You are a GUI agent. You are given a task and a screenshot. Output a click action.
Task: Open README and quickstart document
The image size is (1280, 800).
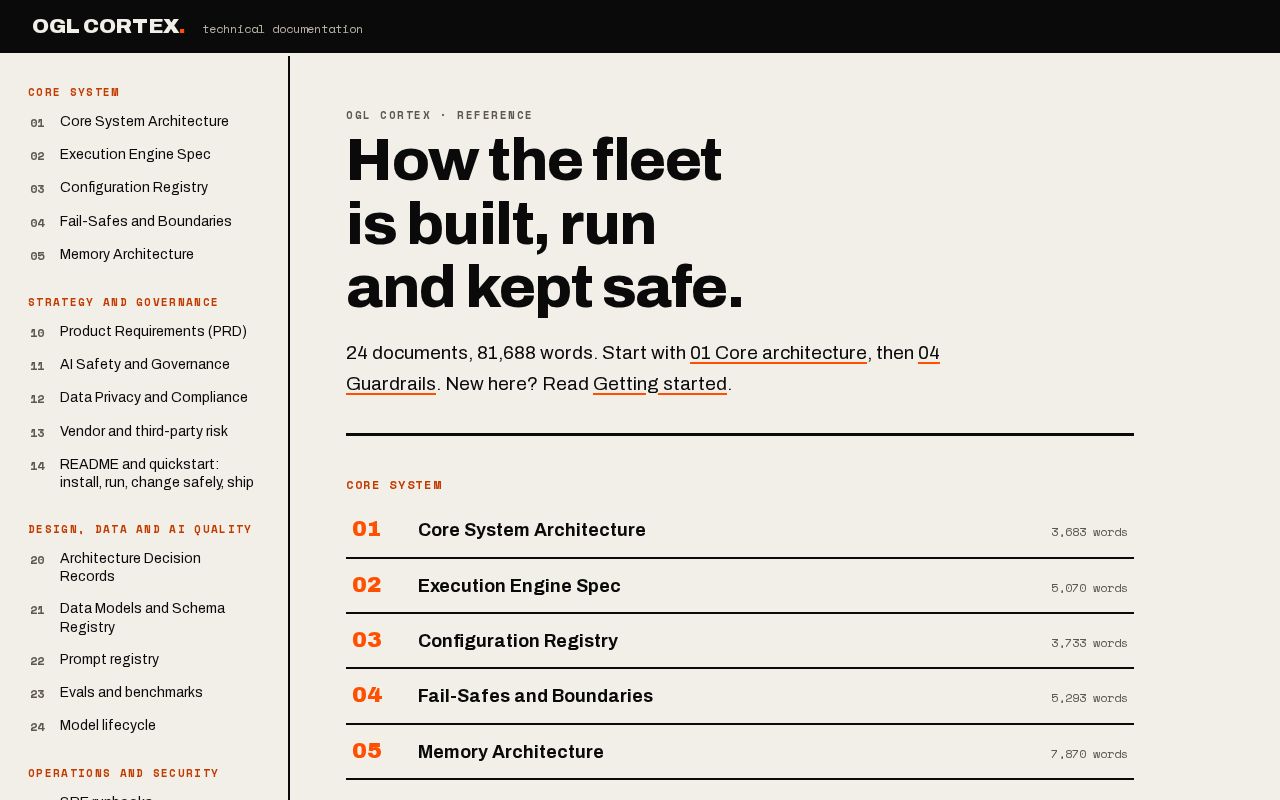142,474
